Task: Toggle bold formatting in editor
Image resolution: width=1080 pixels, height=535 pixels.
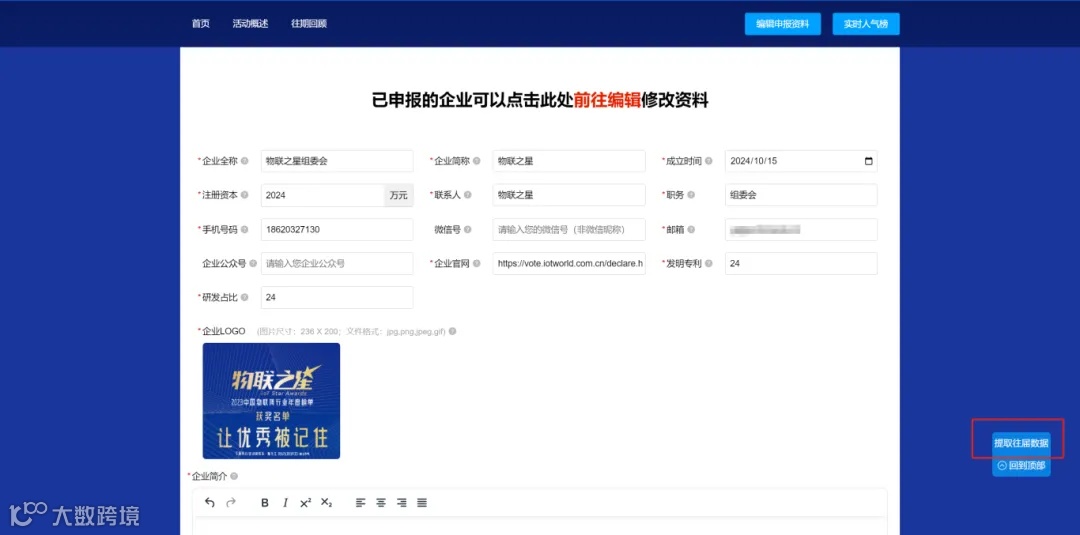Action: [264, 503]
